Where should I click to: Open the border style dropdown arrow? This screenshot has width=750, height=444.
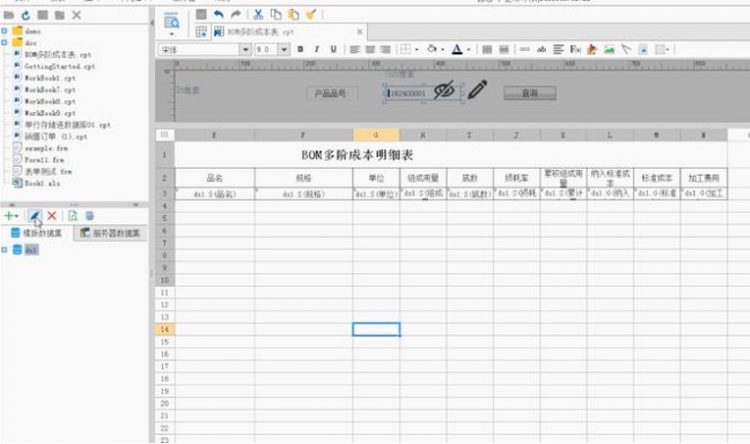click(417, 50)
